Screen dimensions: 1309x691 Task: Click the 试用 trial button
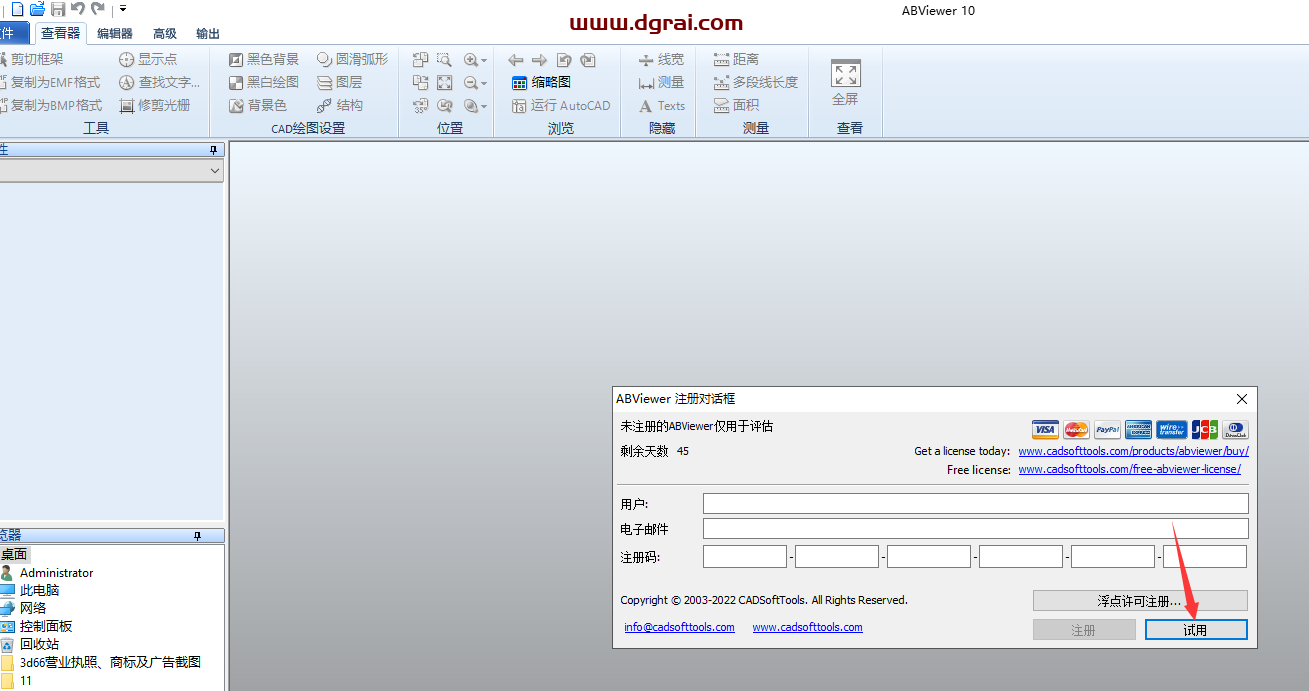click(x=1196, y=630)
